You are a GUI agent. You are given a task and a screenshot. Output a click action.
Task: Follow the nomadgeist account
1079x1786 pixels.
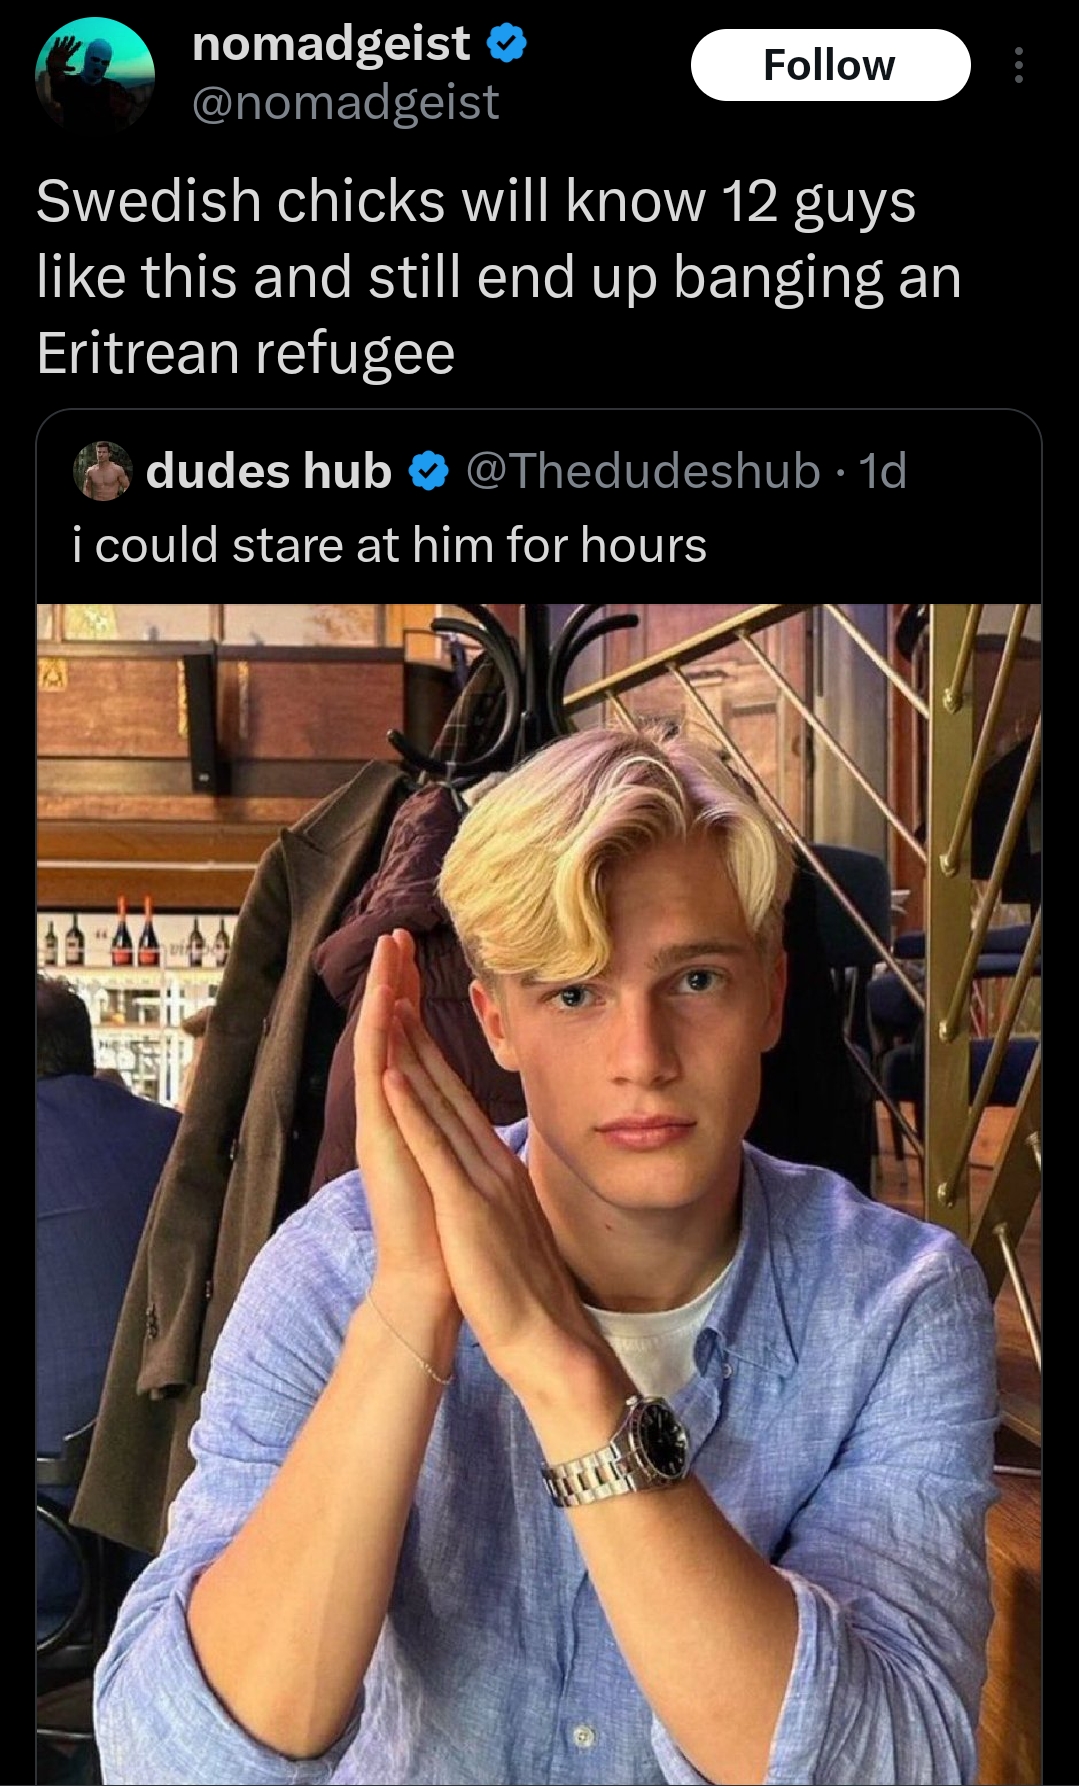click(x=830, y=65)
